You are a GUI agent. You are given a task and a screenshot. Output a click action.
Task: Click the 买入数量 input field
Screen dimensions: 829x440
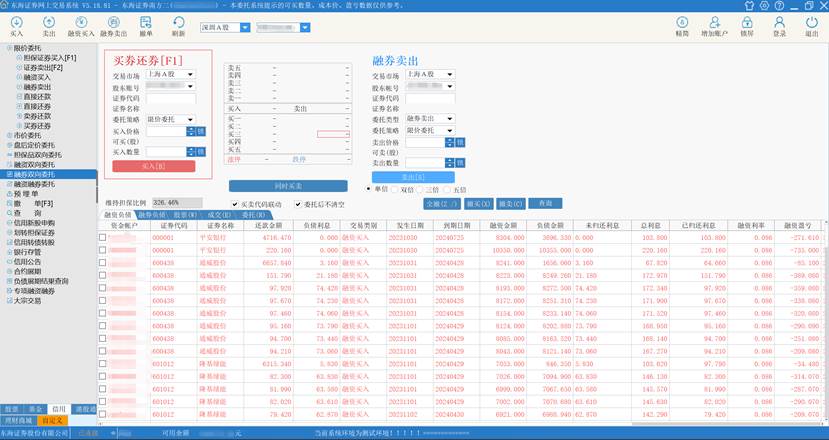[x=166, y=152]
